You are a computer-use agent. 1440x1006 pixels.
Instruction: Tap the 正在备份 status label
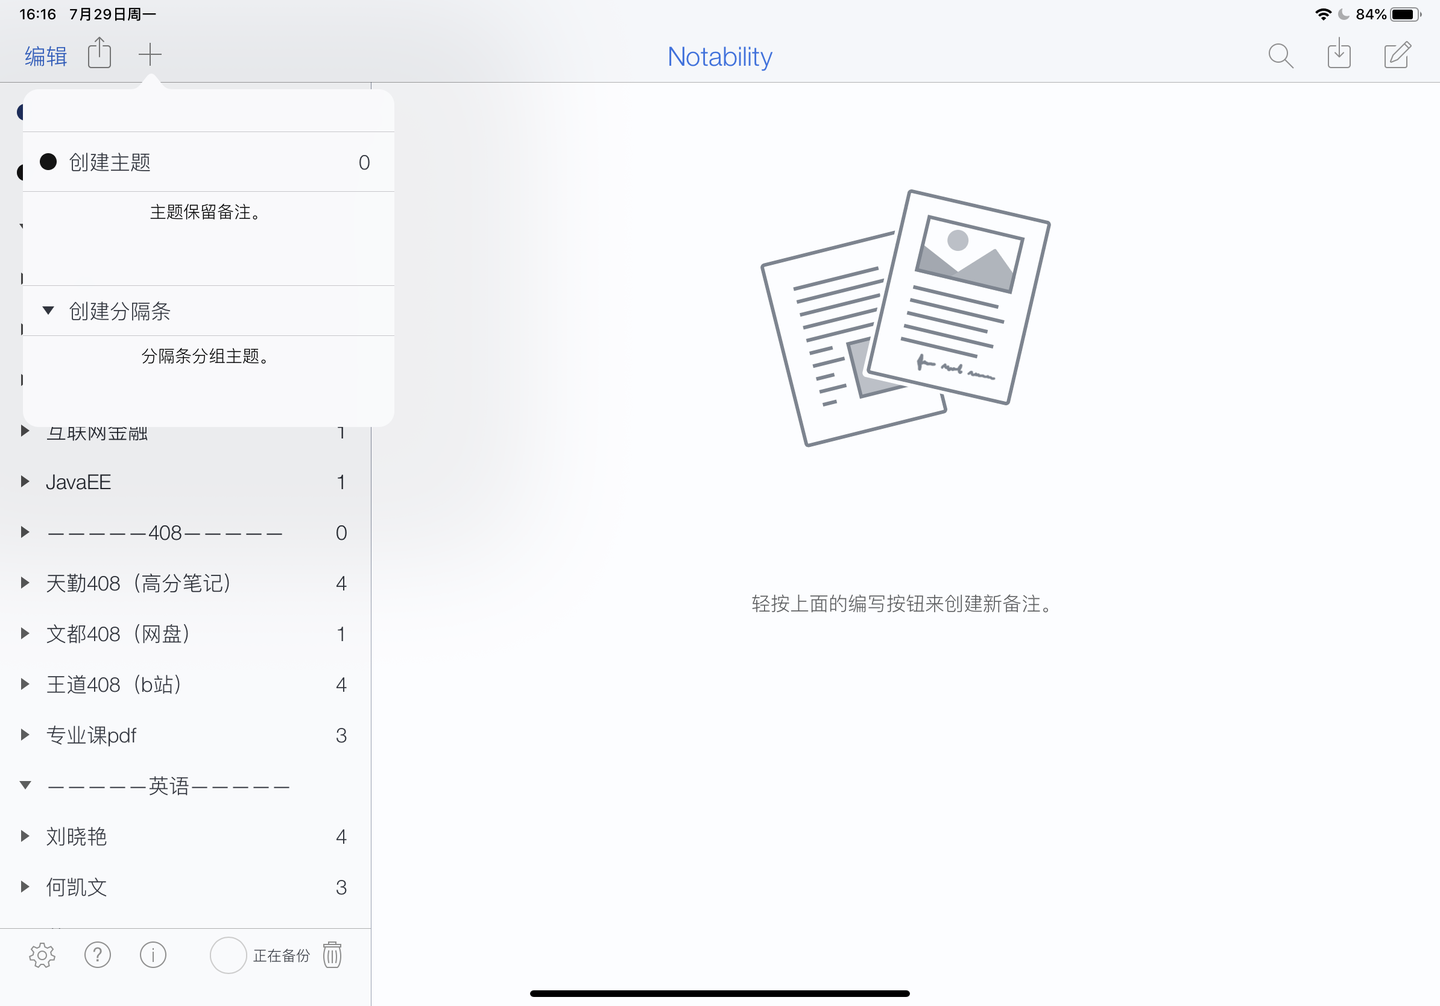(281, 956)
